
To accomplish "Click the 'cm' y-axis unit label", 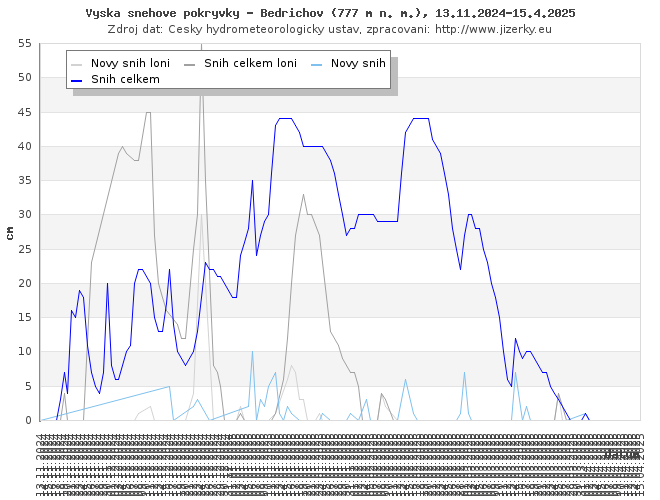I will point(10,232).
